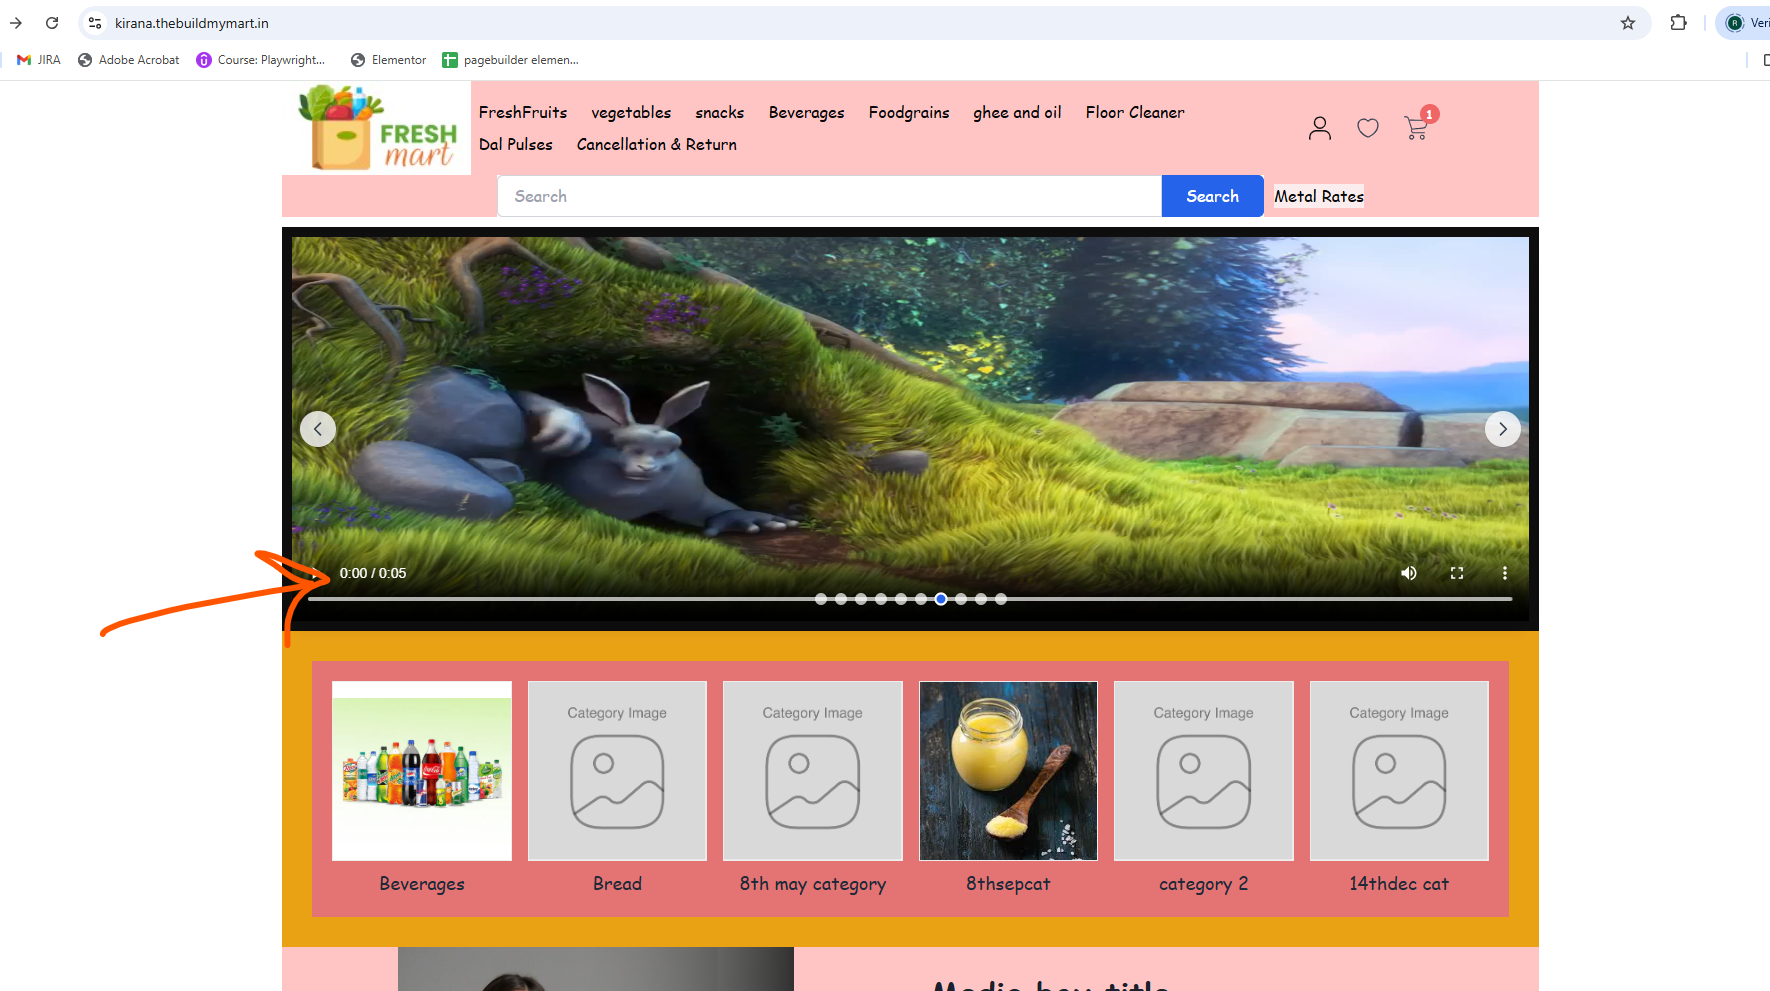Click the FreshMart logo
The height and width of the screenshot is (991, 1770).
click(x=377, y=128)
